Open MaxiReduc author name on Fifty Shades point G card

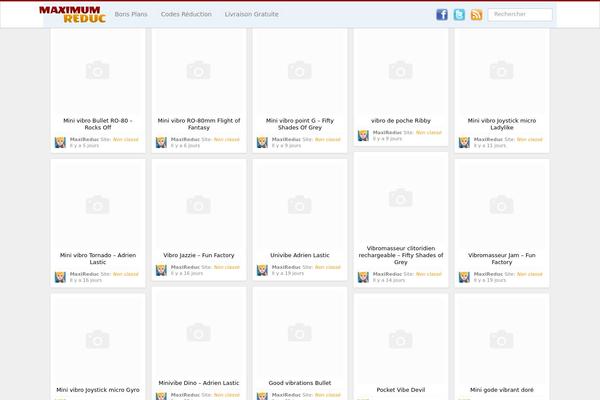pos(286,139)
